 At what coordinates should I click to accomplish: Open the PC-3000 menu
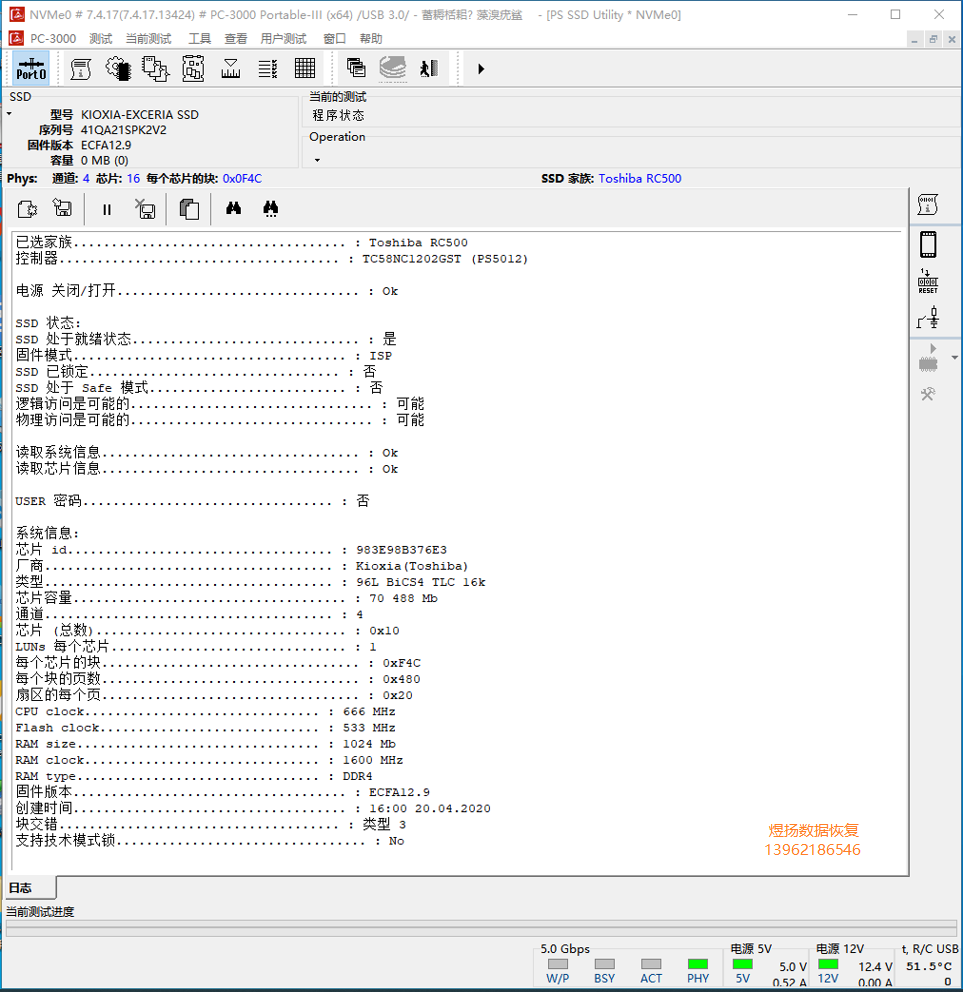(x=53, y=39)
